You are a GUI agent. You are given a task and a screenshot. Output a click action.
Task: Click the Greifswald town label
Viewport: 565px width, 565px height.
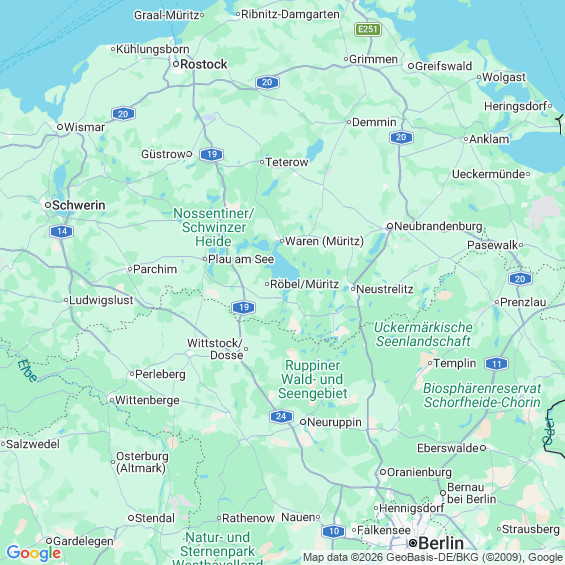[444, 66]
